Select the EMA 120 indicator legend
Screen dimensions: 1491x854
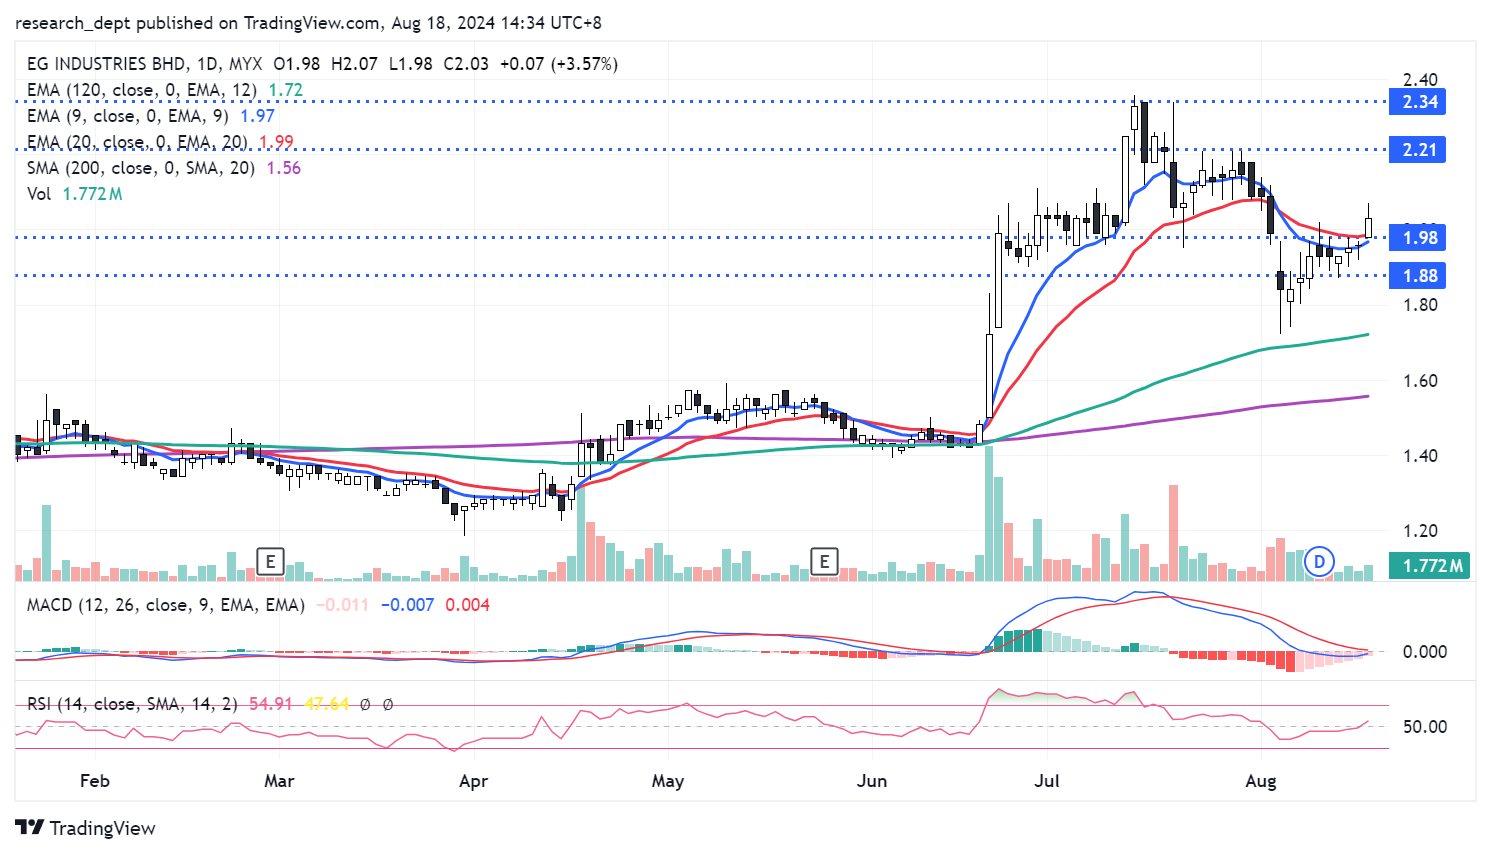141,90
